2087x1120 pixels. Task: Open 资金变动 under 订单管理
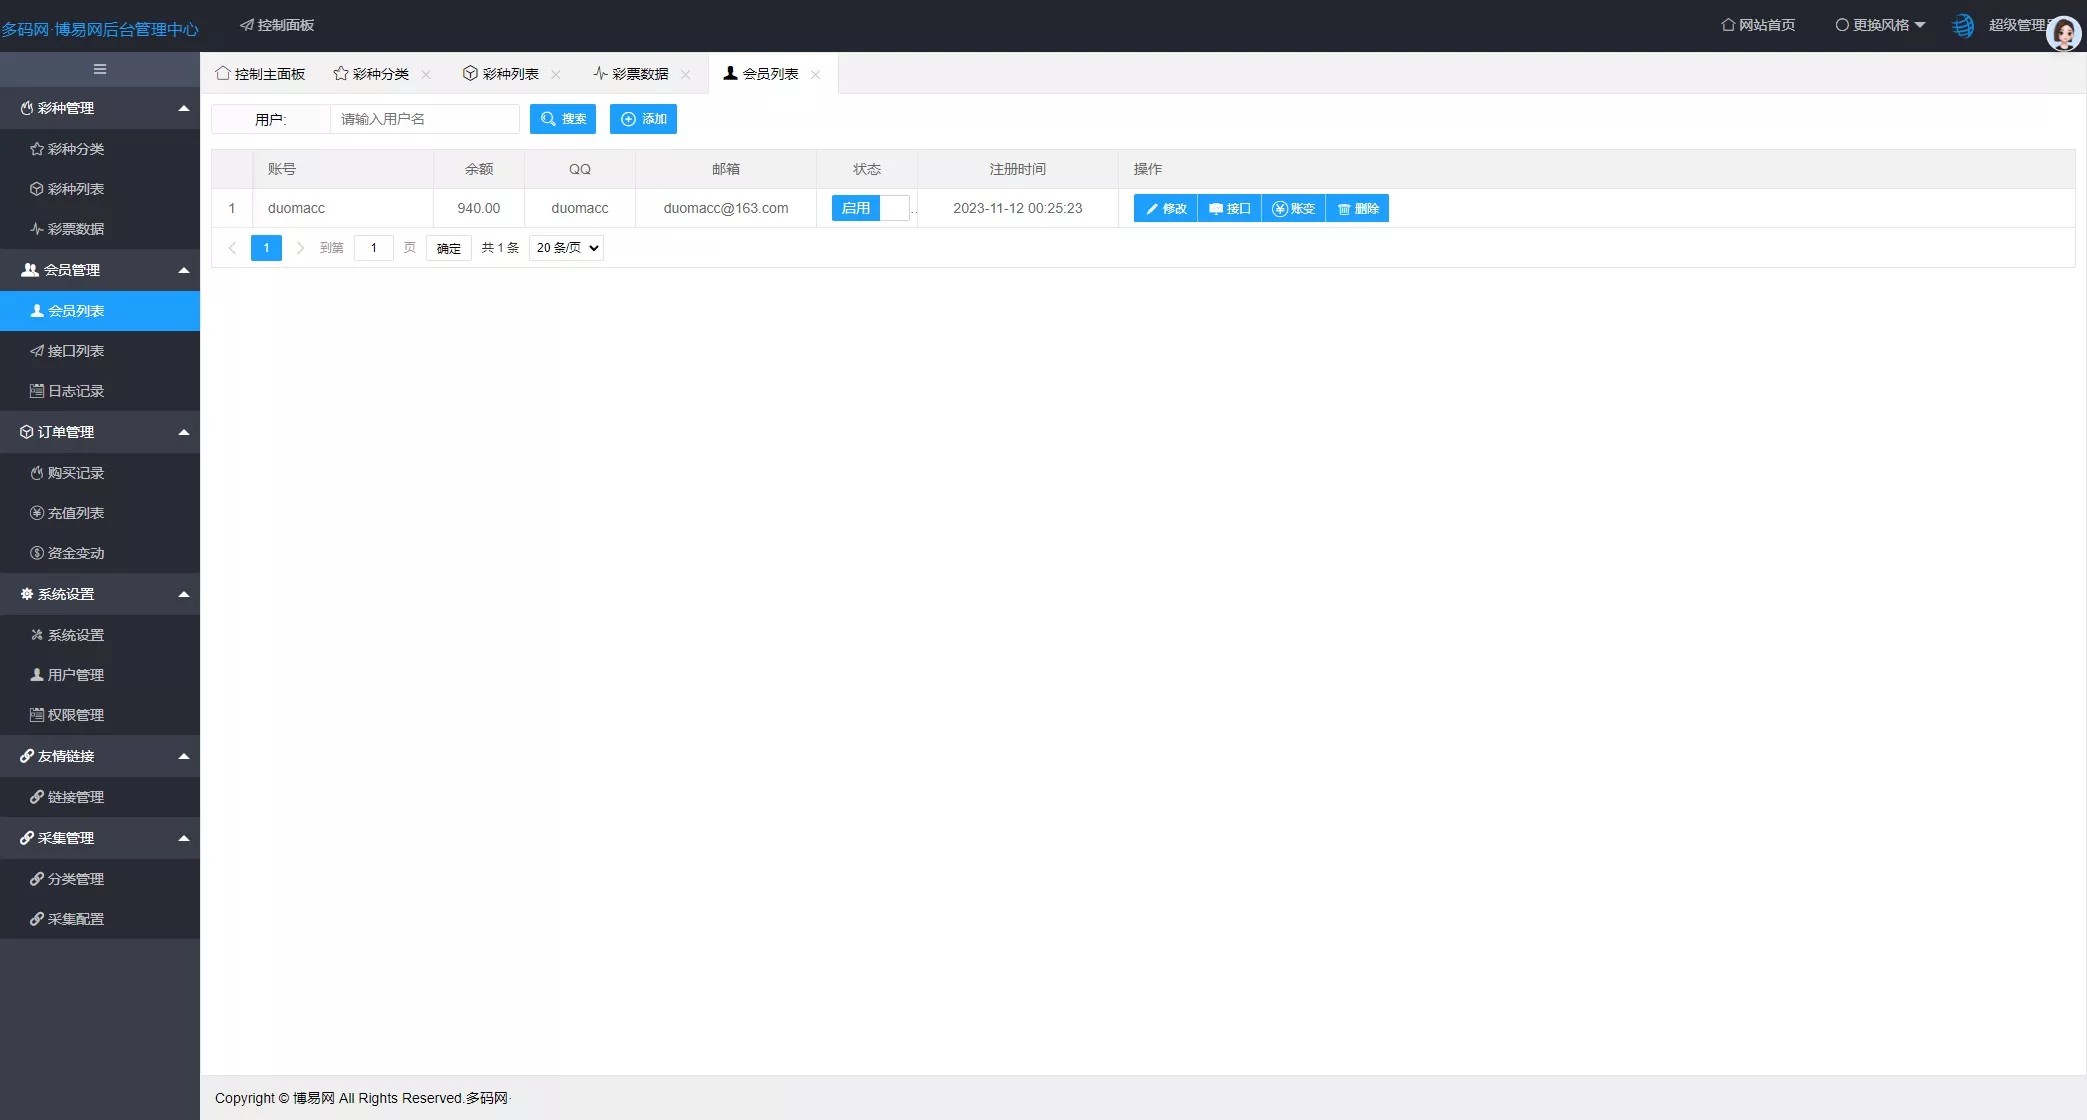[x=76, y=552]
